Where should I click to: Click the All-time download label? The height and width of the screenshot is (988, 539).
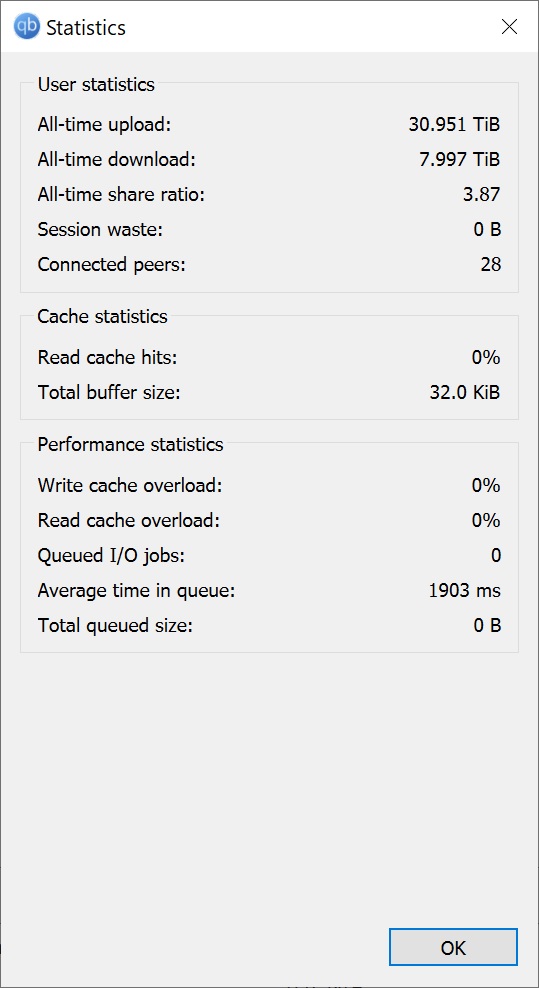117,159
